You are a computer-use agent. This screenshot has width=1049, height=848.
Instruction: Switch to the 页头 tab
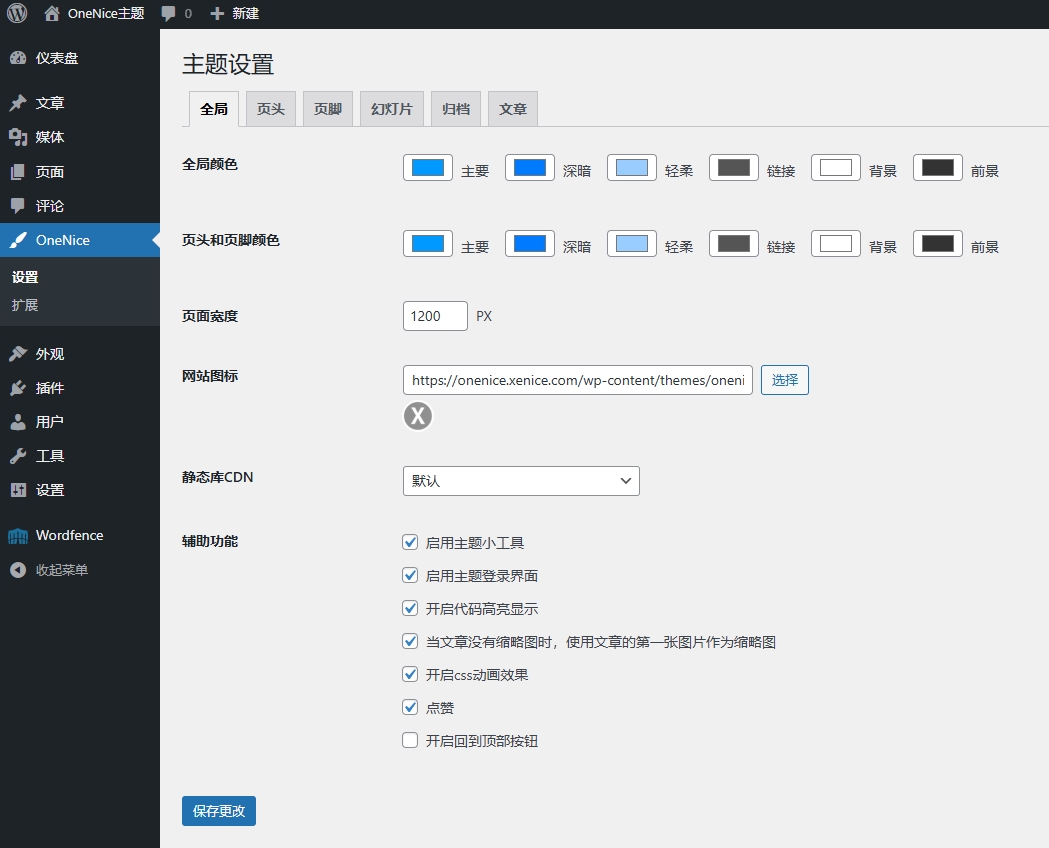tap(270, 109)
